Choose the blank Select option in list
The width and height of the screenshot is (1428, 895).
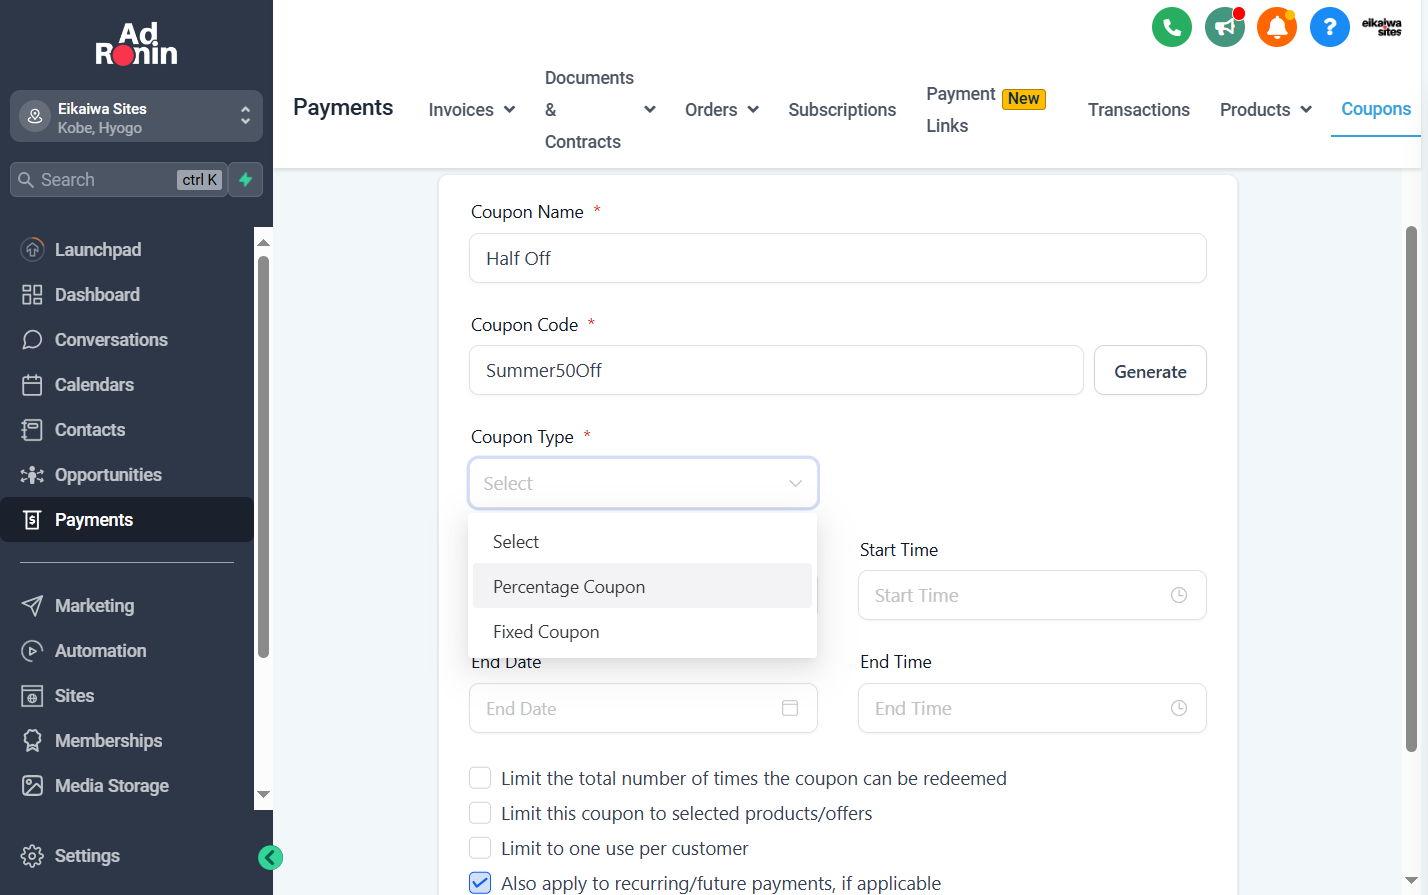642,541
